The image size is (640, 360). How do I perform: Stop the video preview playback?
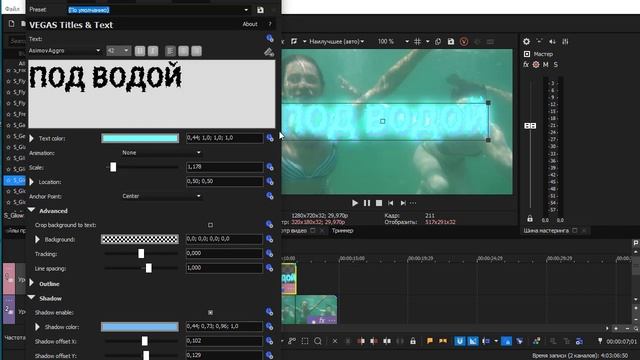click(379, 203)
